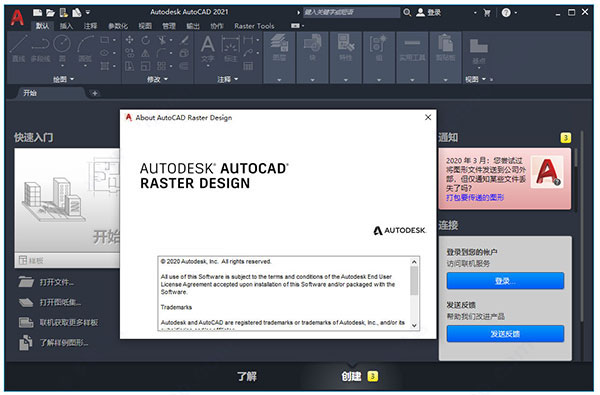Switch to the 输出 ribbon tab

click(193, 26)
